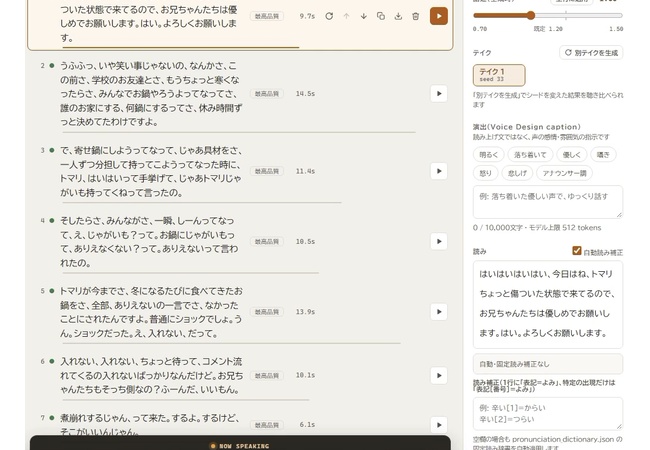
Task: Play segment 7 about 煮崩れするじゃん
Action: [x=439, y=425]
